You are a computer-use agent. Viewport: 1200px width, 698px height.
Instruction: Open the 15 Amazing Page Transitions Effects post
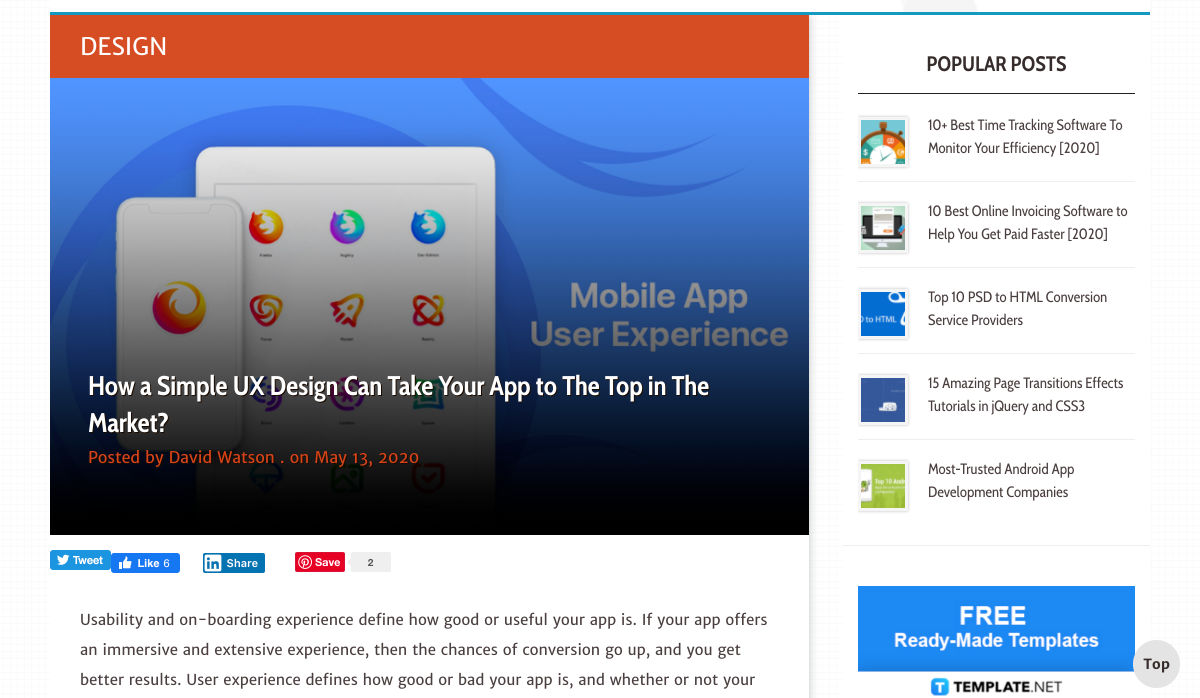(1025, 394)
